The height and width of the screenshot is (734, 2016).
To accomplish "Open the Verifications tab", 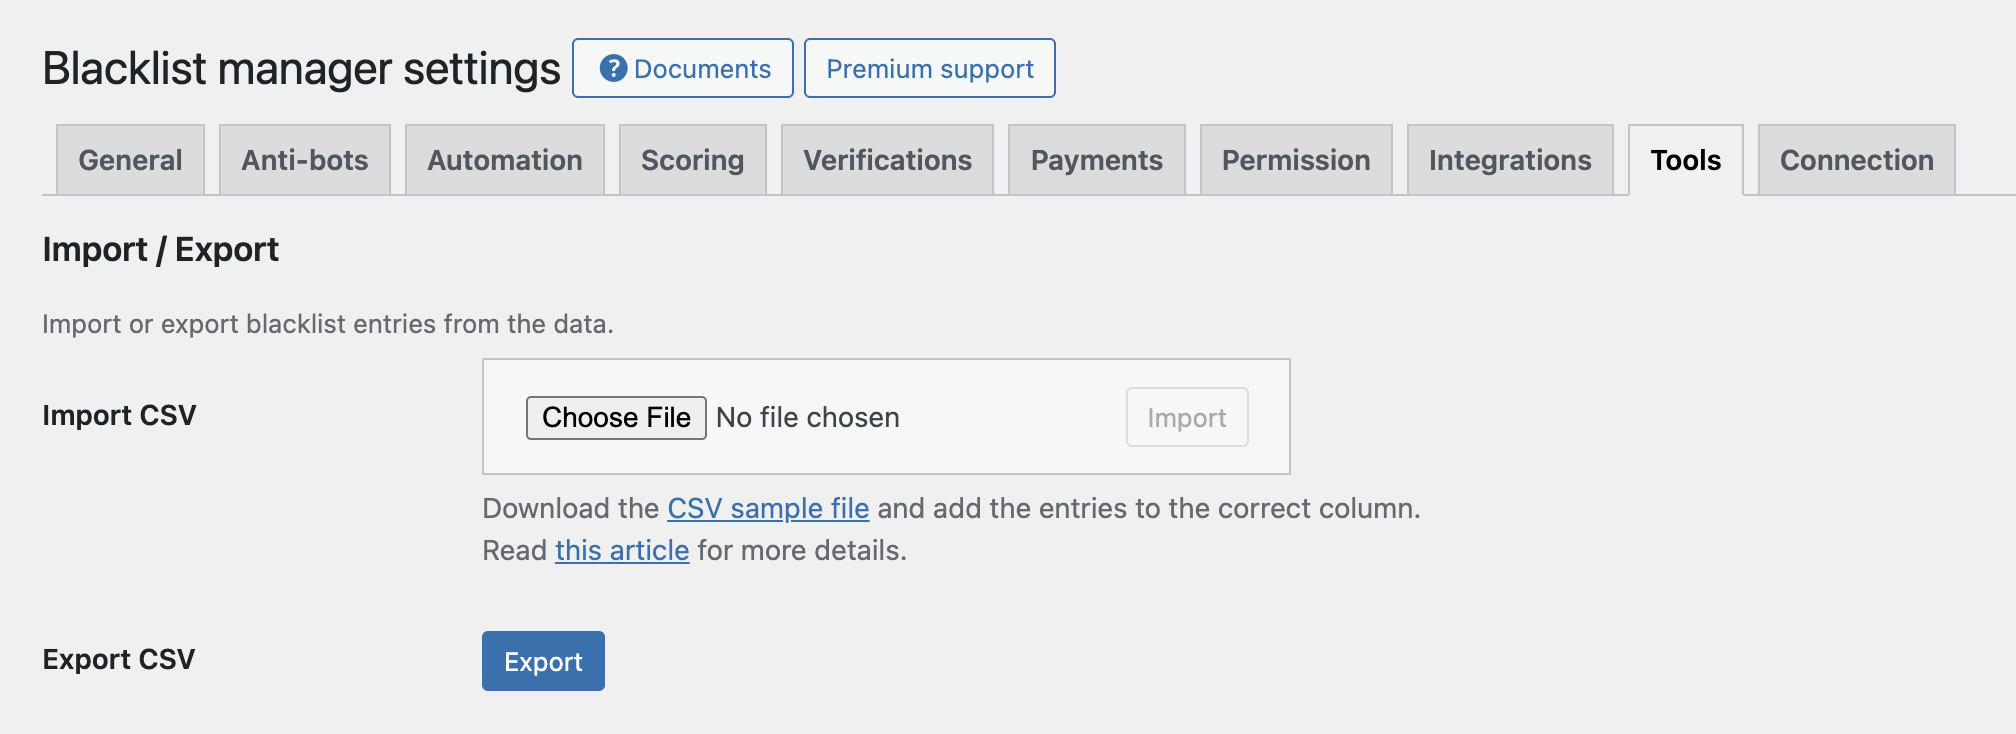I will coord(888,160).
